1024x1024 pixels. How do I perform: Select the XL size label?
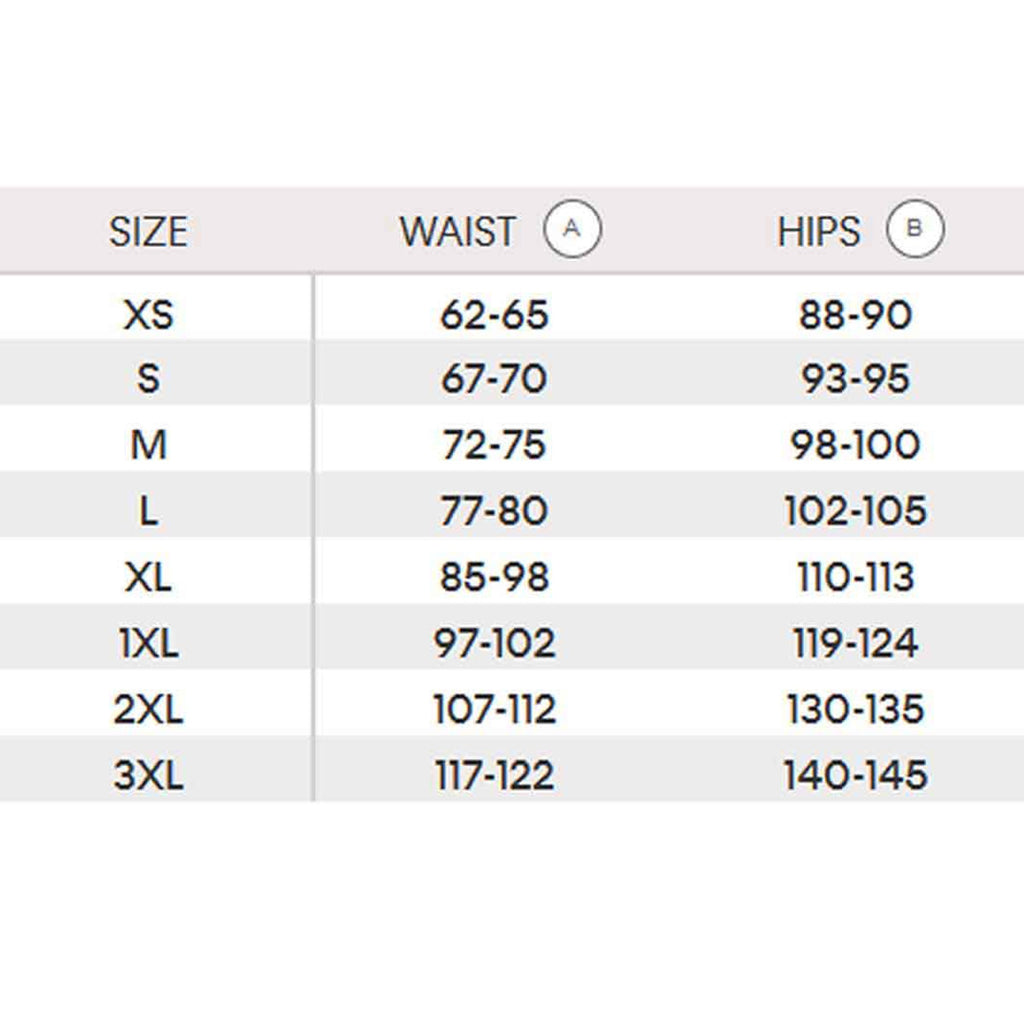pos(148,578)
